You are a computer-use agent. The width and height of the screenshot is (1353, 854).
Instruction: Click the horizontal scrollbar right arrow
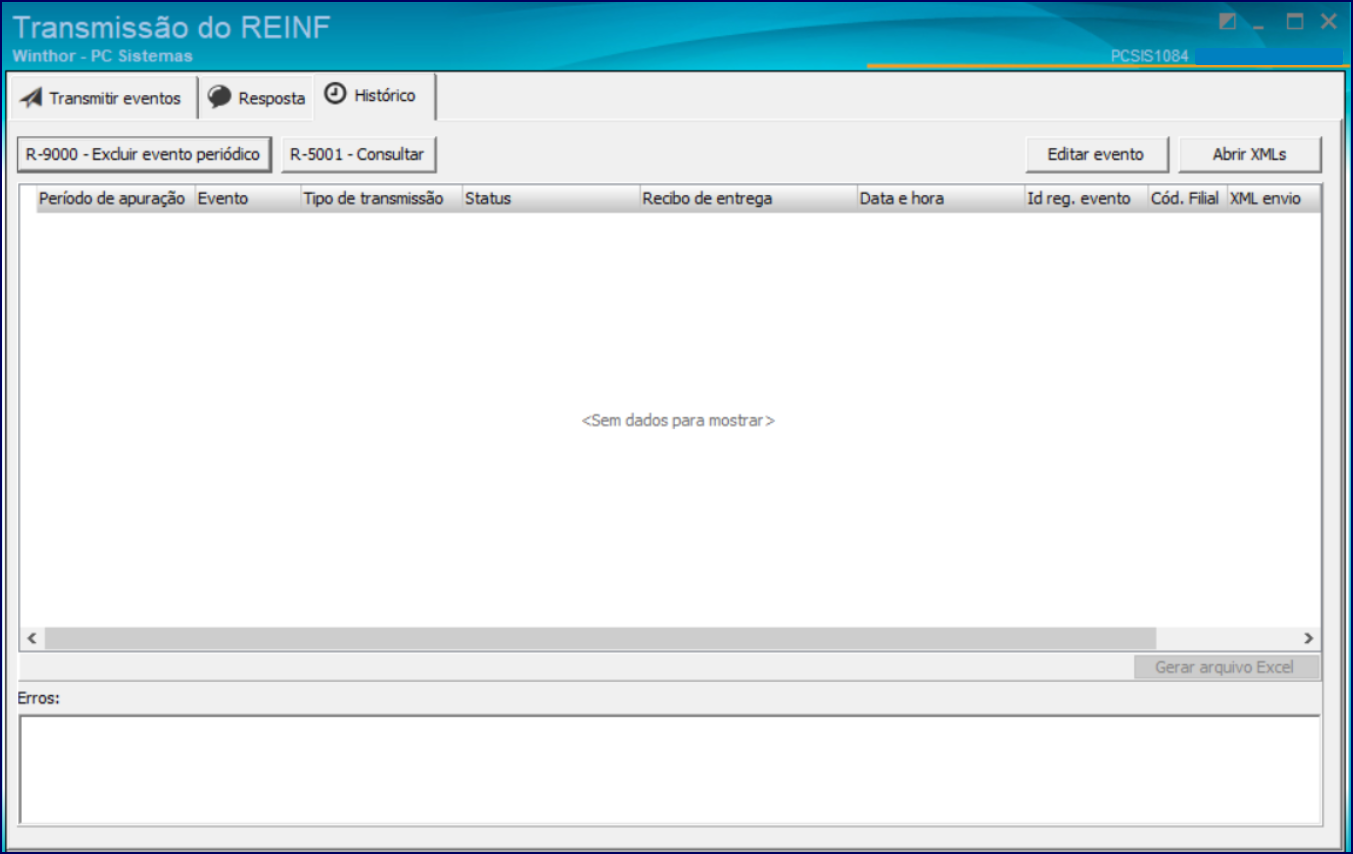click(1308, 638)
